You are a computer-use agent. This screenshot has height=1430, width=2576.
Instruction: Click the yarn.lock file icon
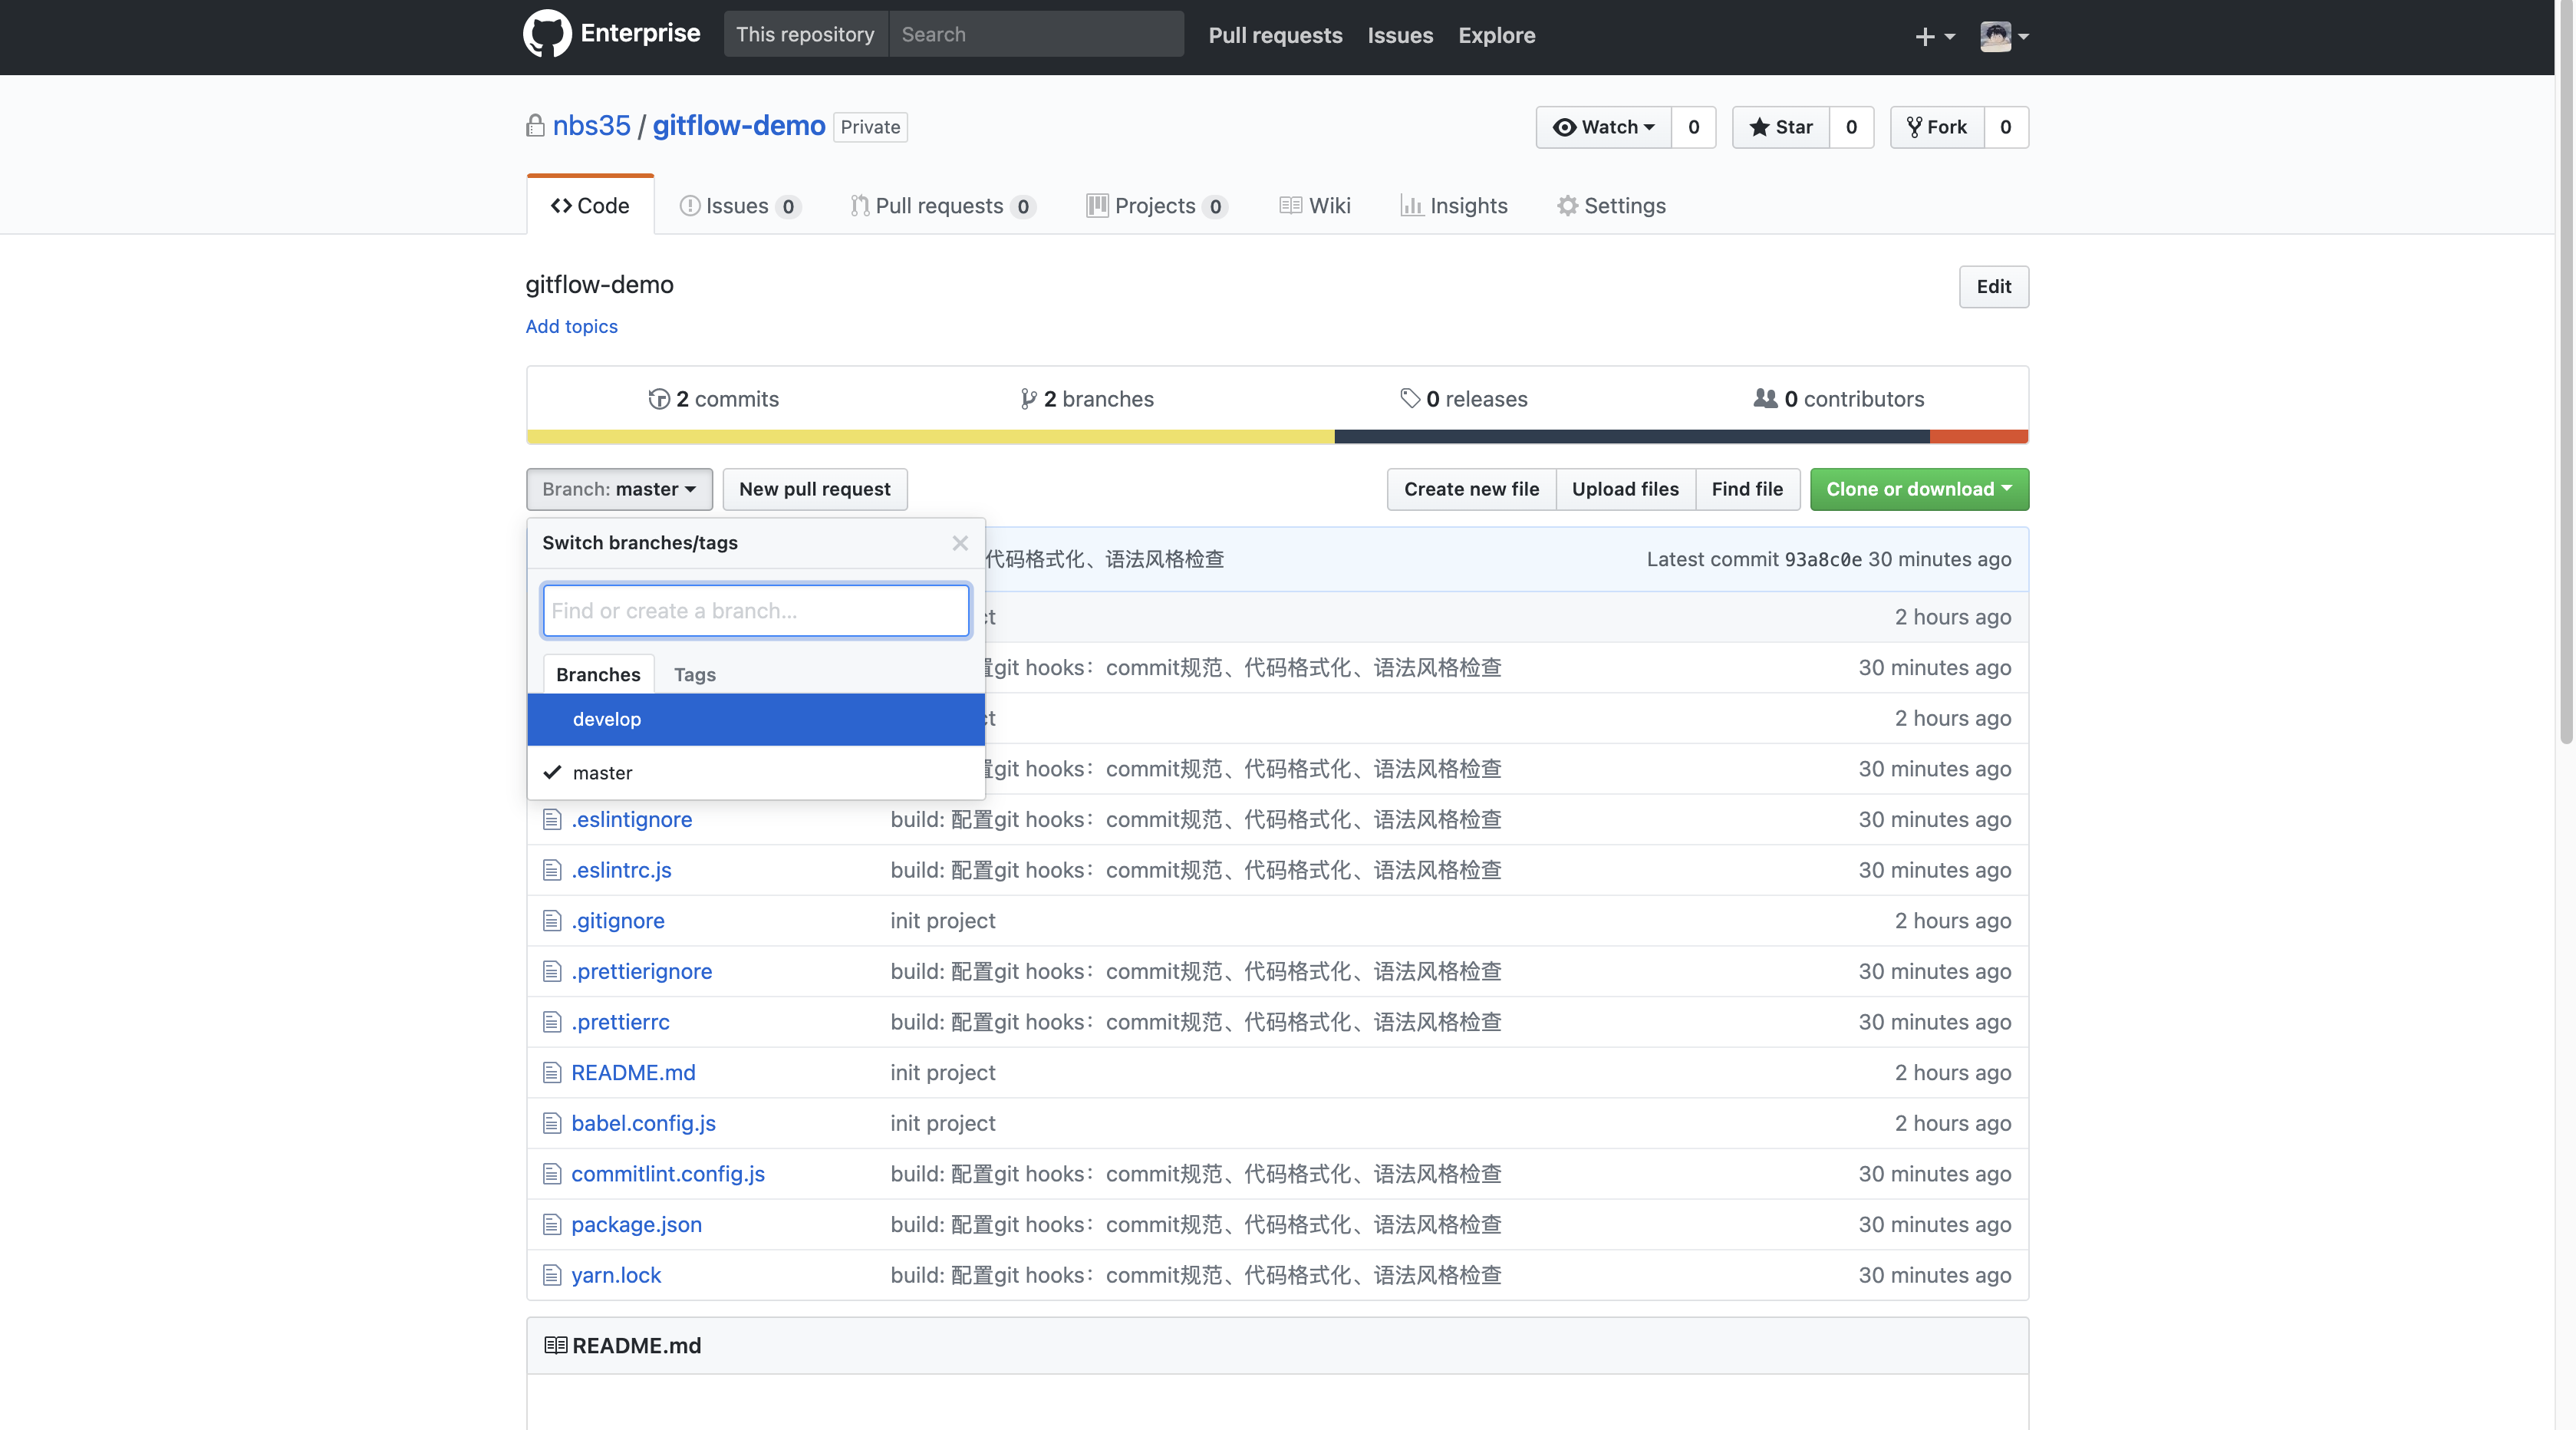552,1275
